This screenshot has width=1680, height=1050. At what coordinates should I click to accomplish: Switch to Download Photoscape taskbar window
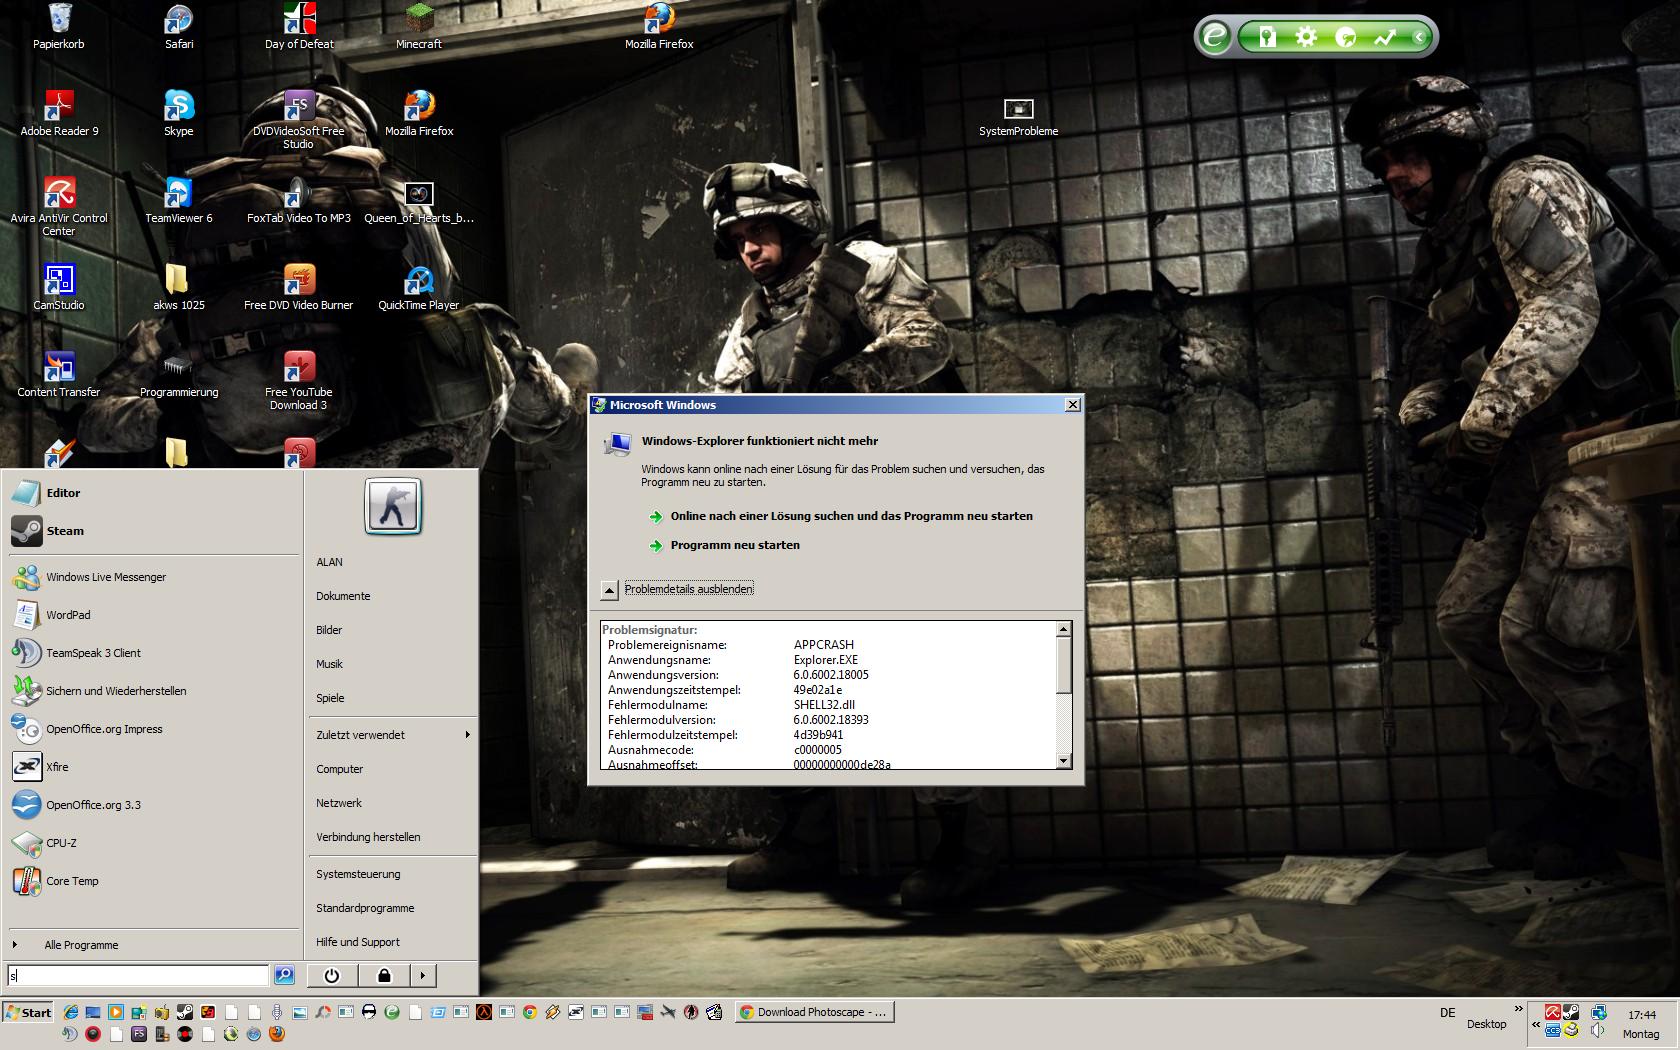tap(814, 1012)
